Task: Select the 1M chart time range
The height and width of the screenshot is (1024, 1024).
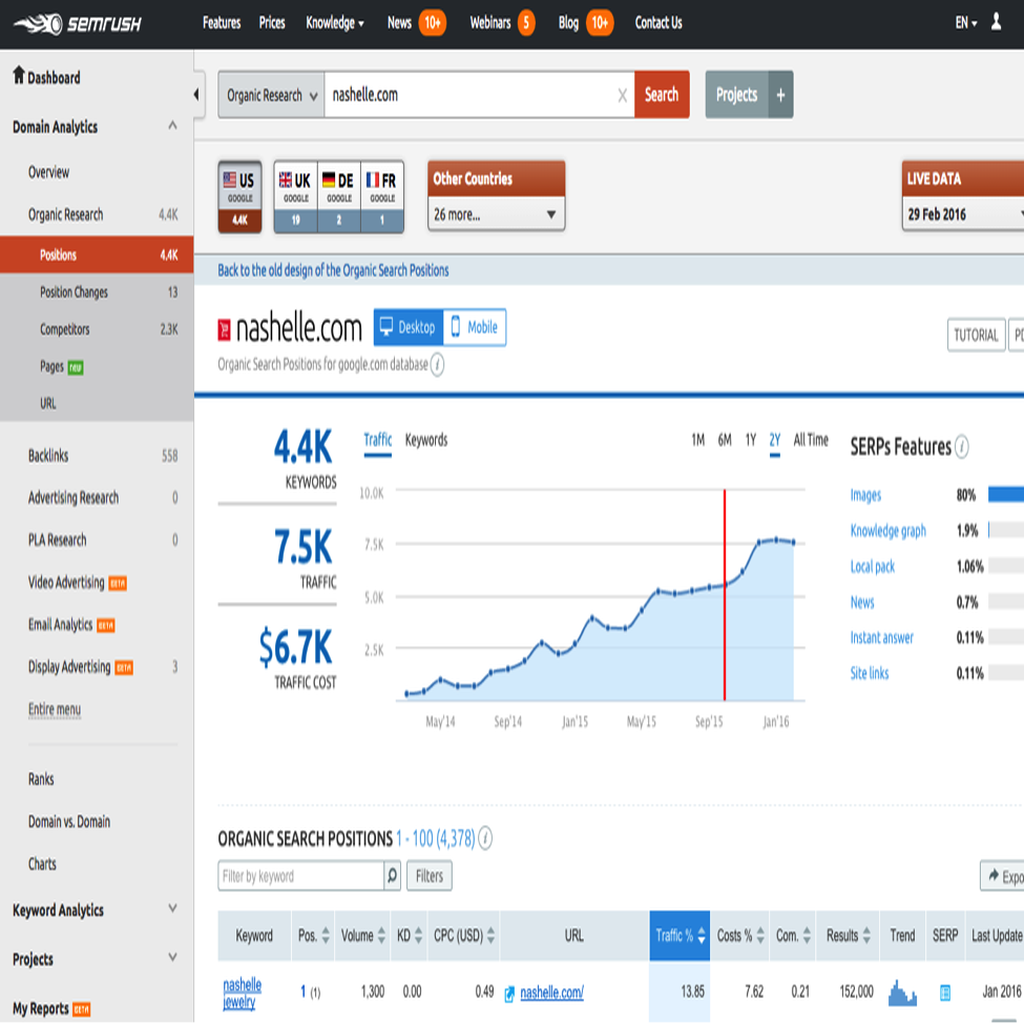Action: point(698,440)
